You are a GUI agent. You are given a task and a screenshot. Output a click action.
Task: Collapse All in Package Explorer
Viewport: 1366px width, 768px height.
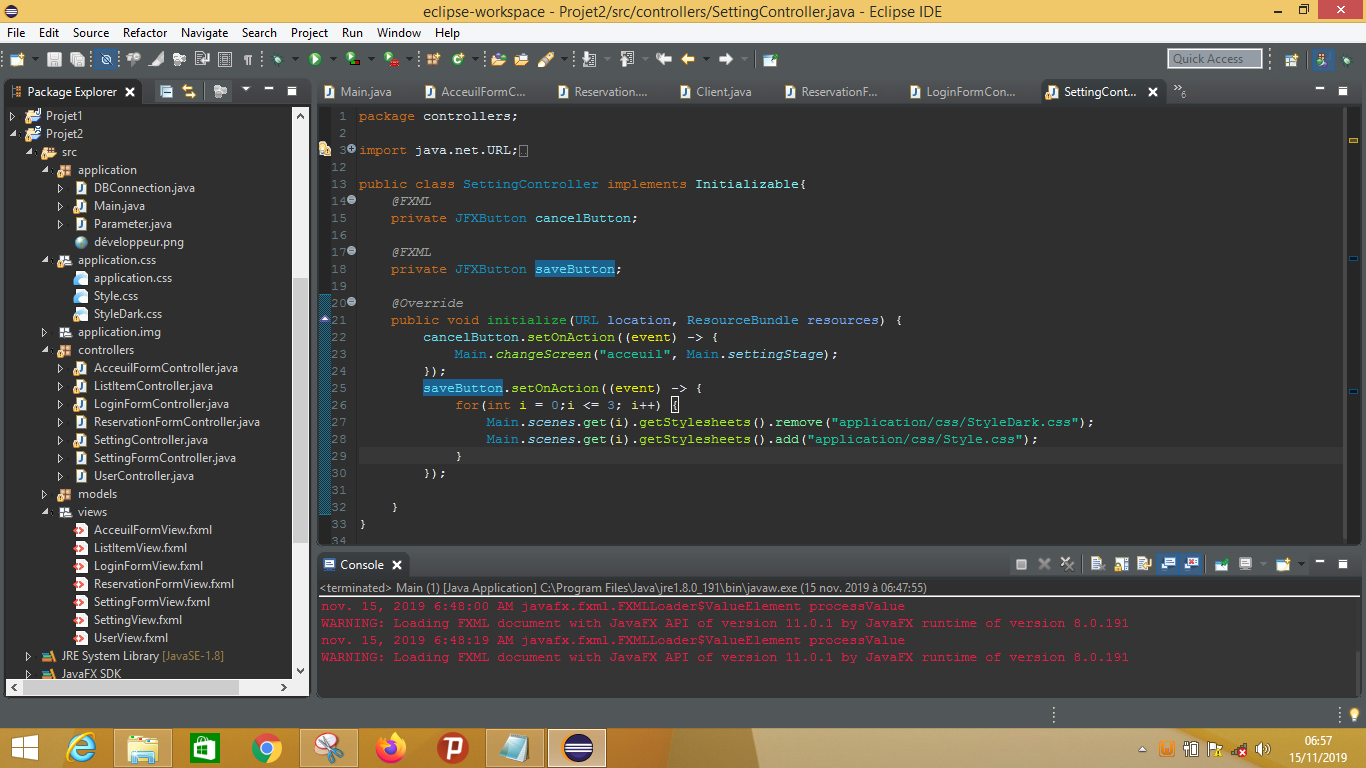pyautogui.click(x=166, y=91)
